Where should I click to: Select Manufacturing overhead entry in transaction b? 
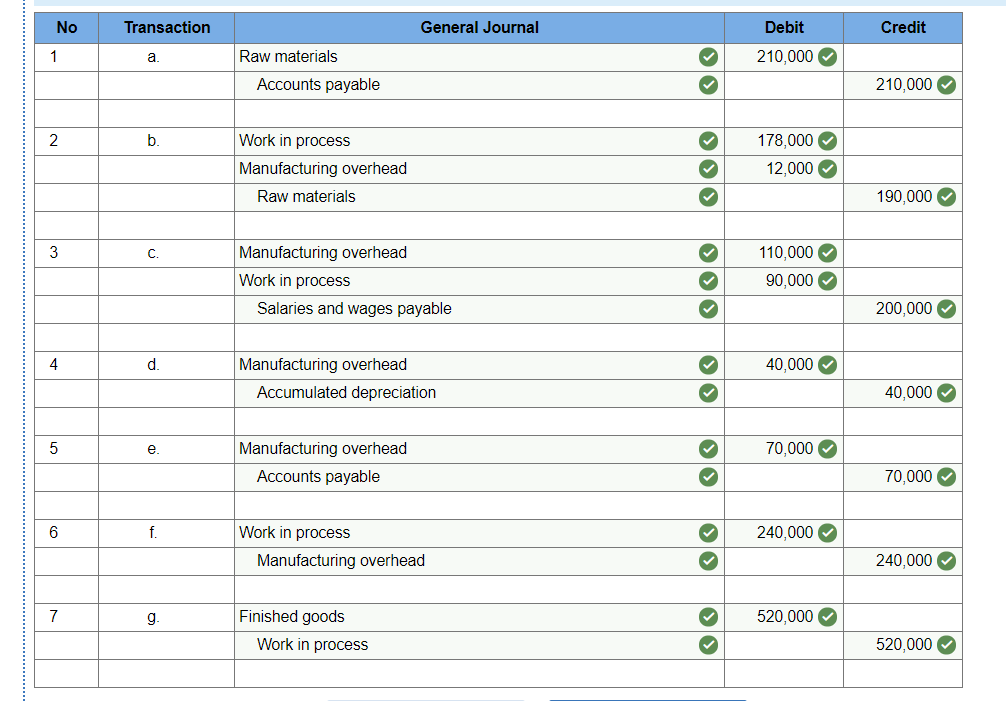479,169
